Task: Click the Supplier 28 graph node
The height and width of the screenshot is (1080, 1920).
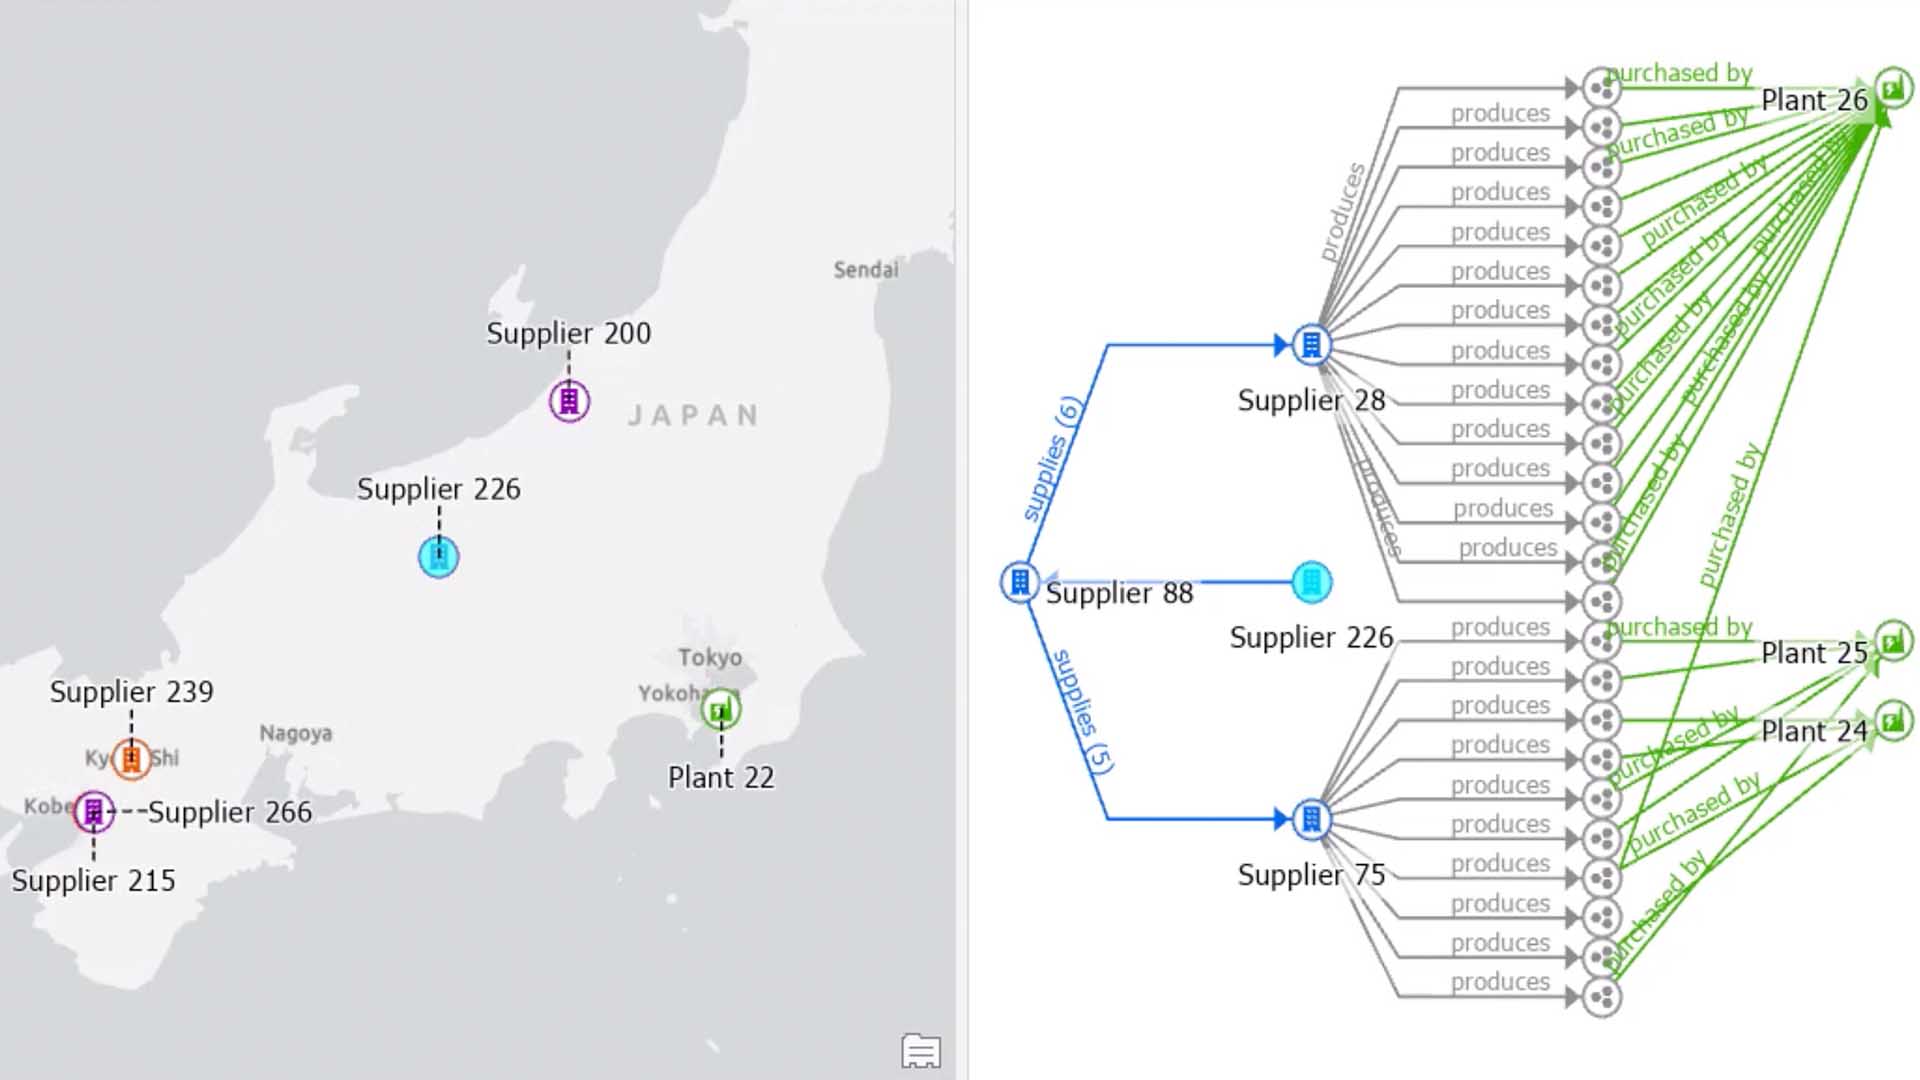Action: click(x=1311, y=345)
